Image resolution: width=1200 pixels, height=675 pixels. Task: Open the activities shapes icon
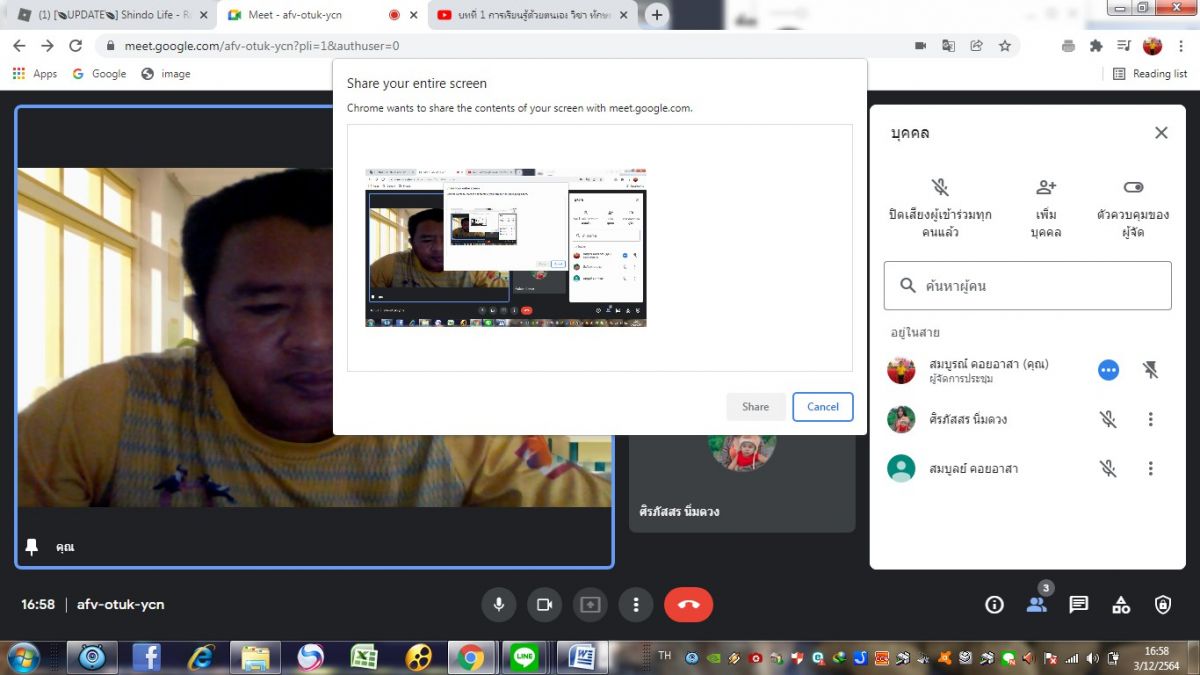pyautogui.click(x=1121, y=604)
